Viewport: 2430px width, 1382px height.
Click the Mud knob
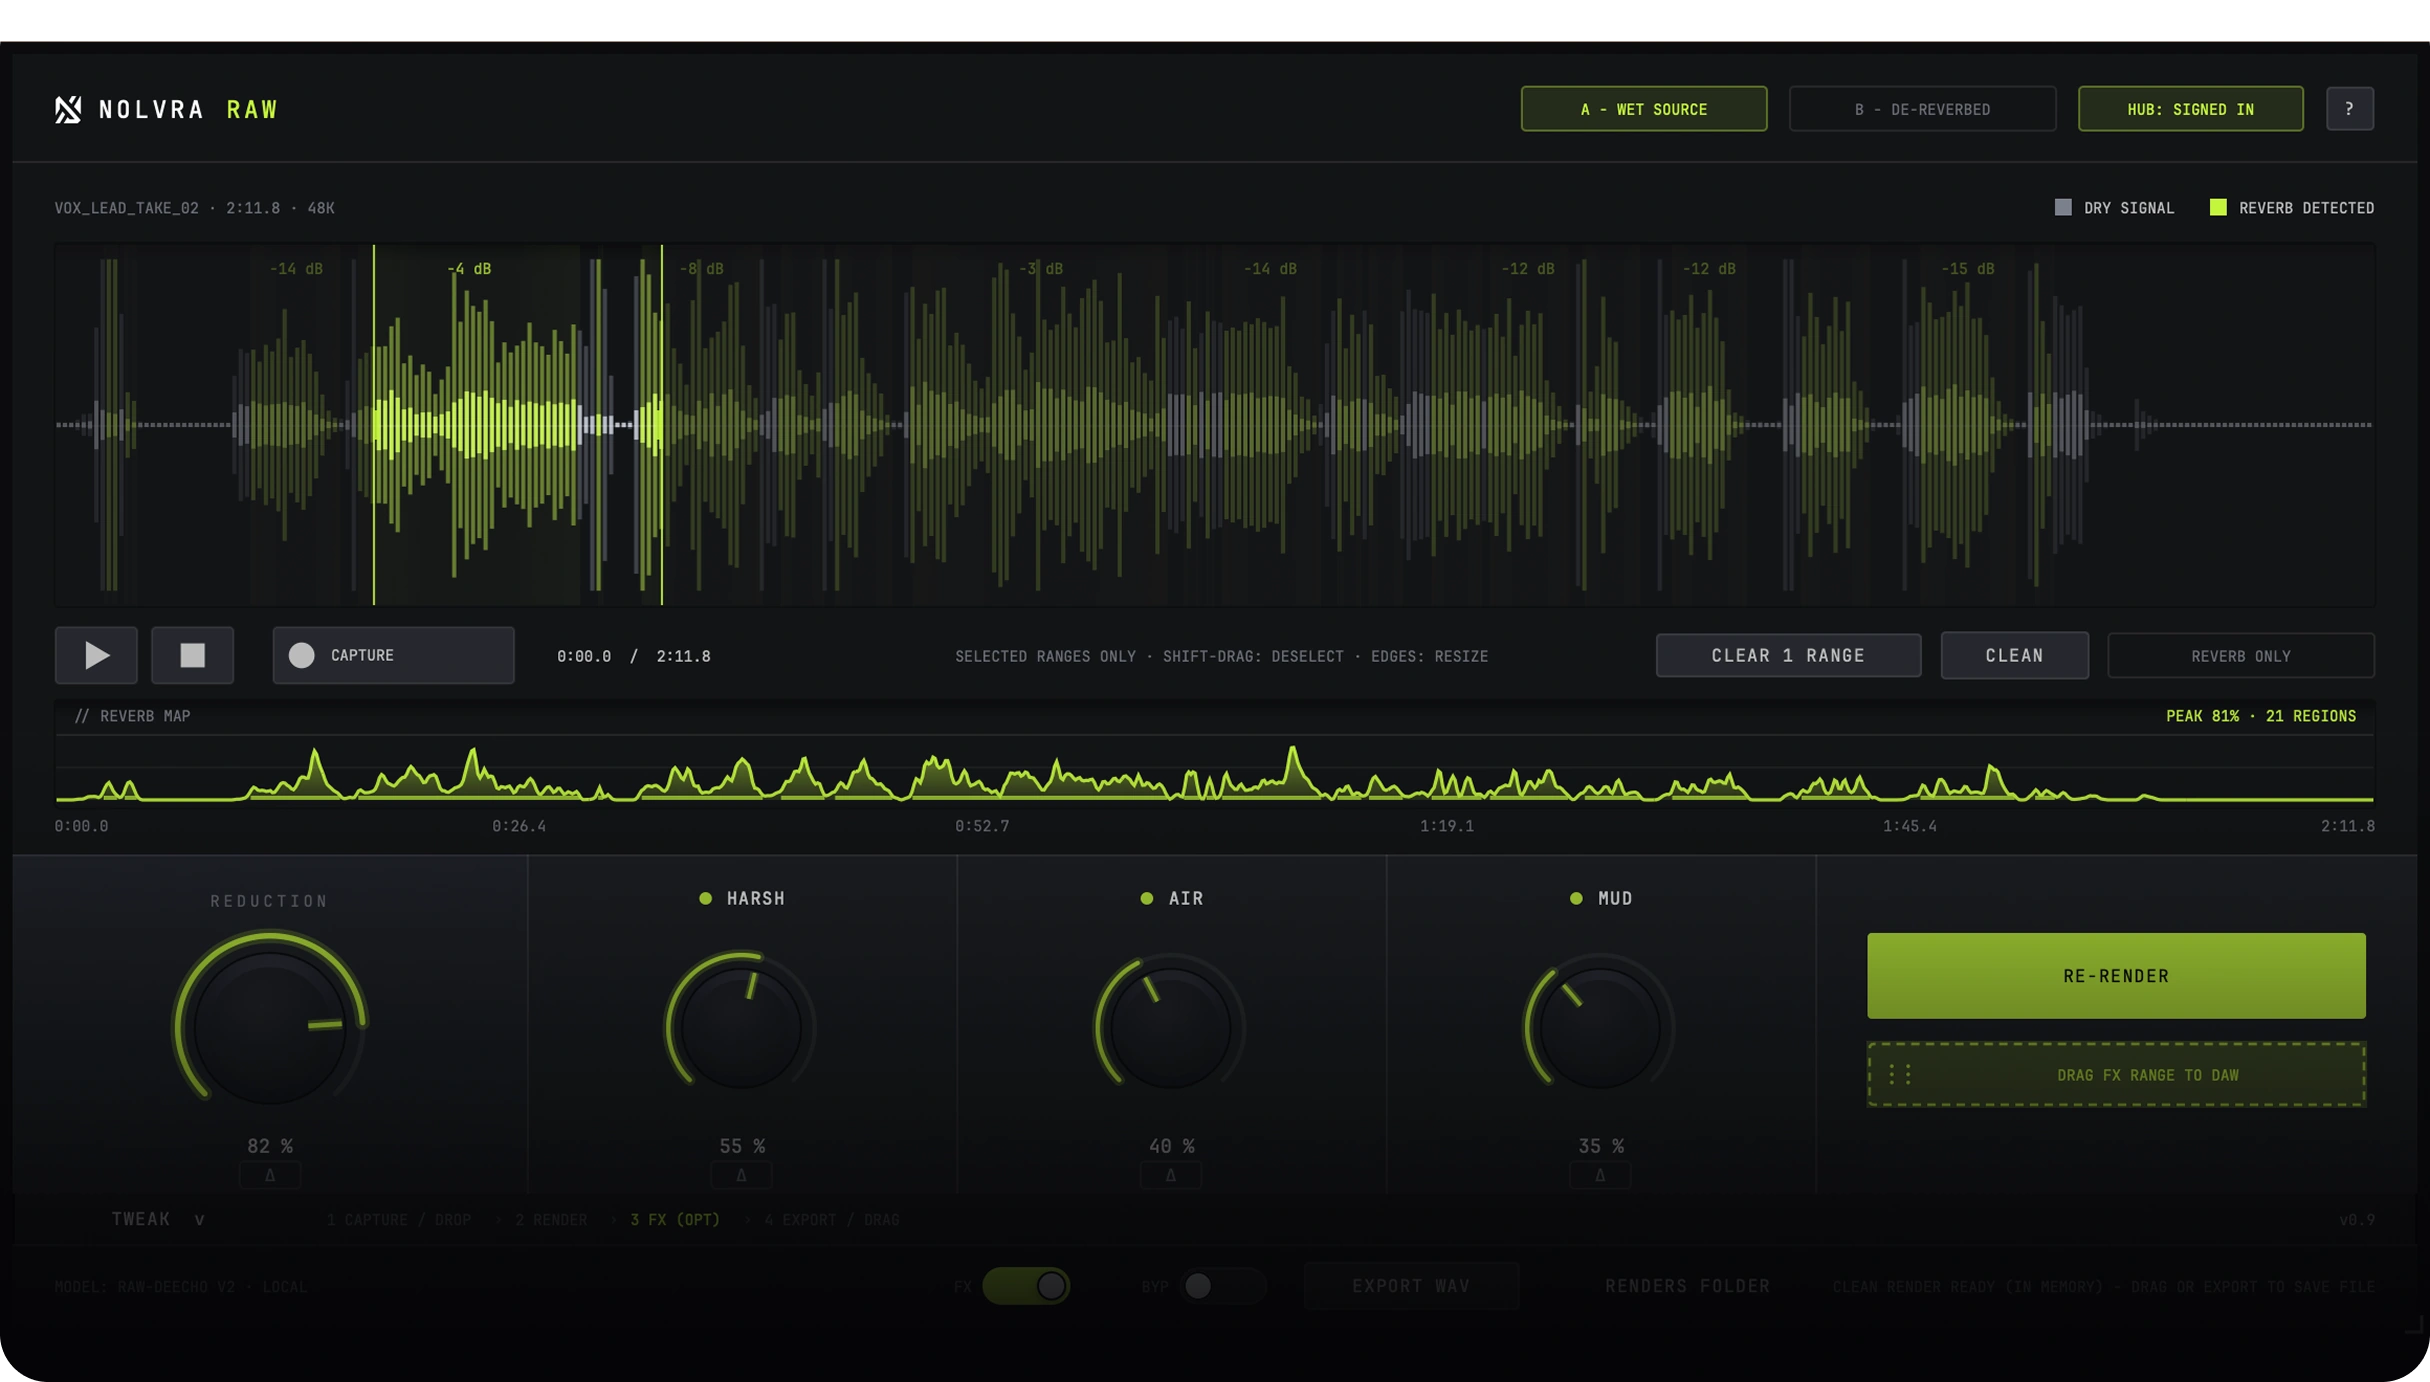tap(1600, 1027)
